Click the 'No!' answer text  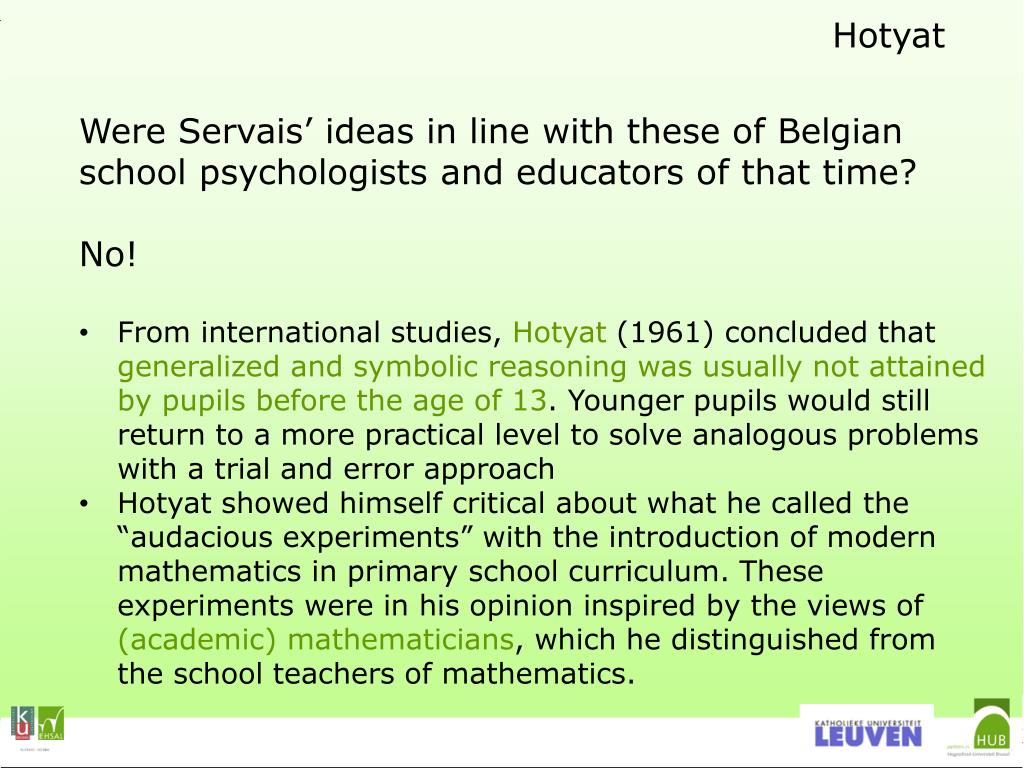108,254
